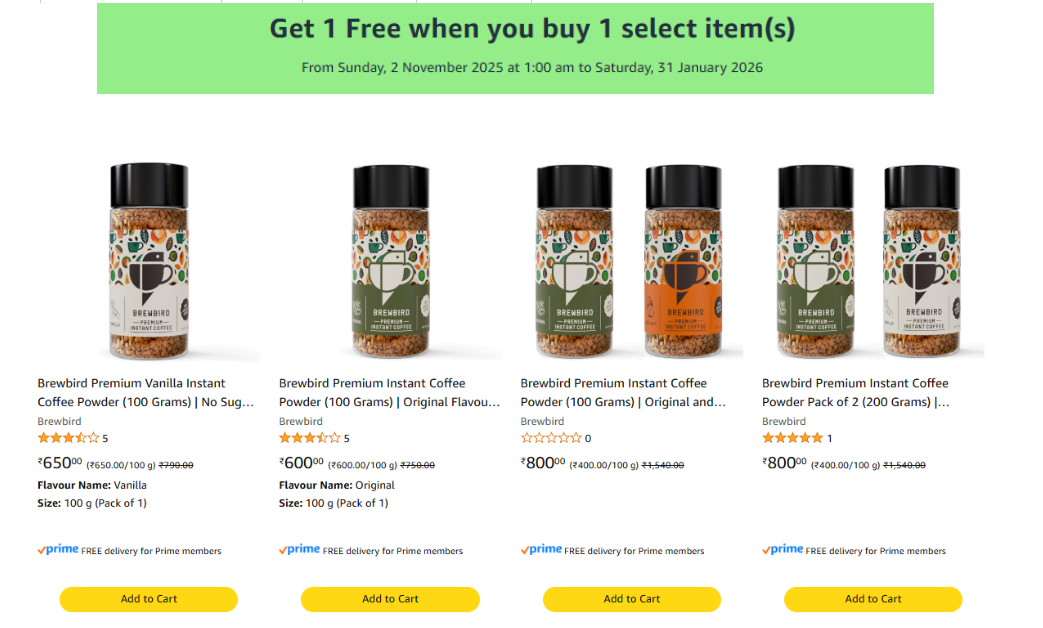The height and width of the screenshot is (628, 1043).
Task: Click the empty star rating with 0 reviews
Action: point(551,438)
